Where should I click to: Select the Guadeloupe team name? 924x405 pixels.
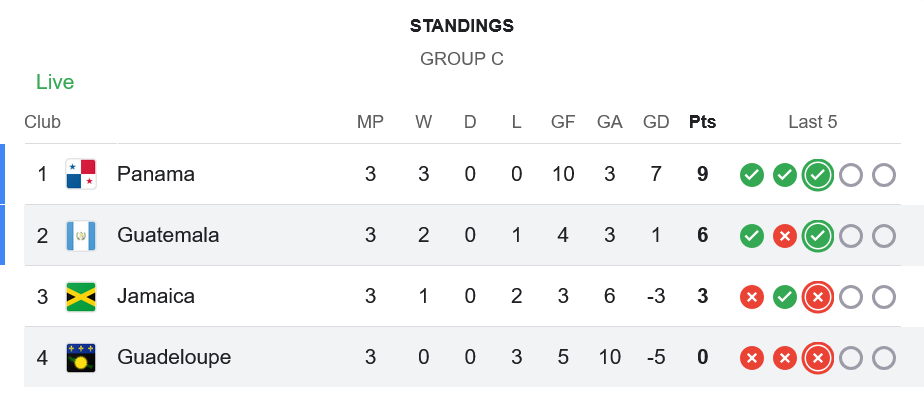173,357
